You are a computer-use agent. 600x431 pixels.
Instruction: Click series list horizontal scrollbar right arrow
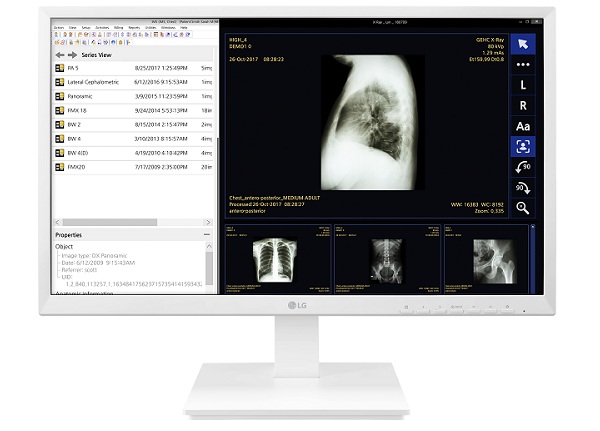(x=208, y=222)
